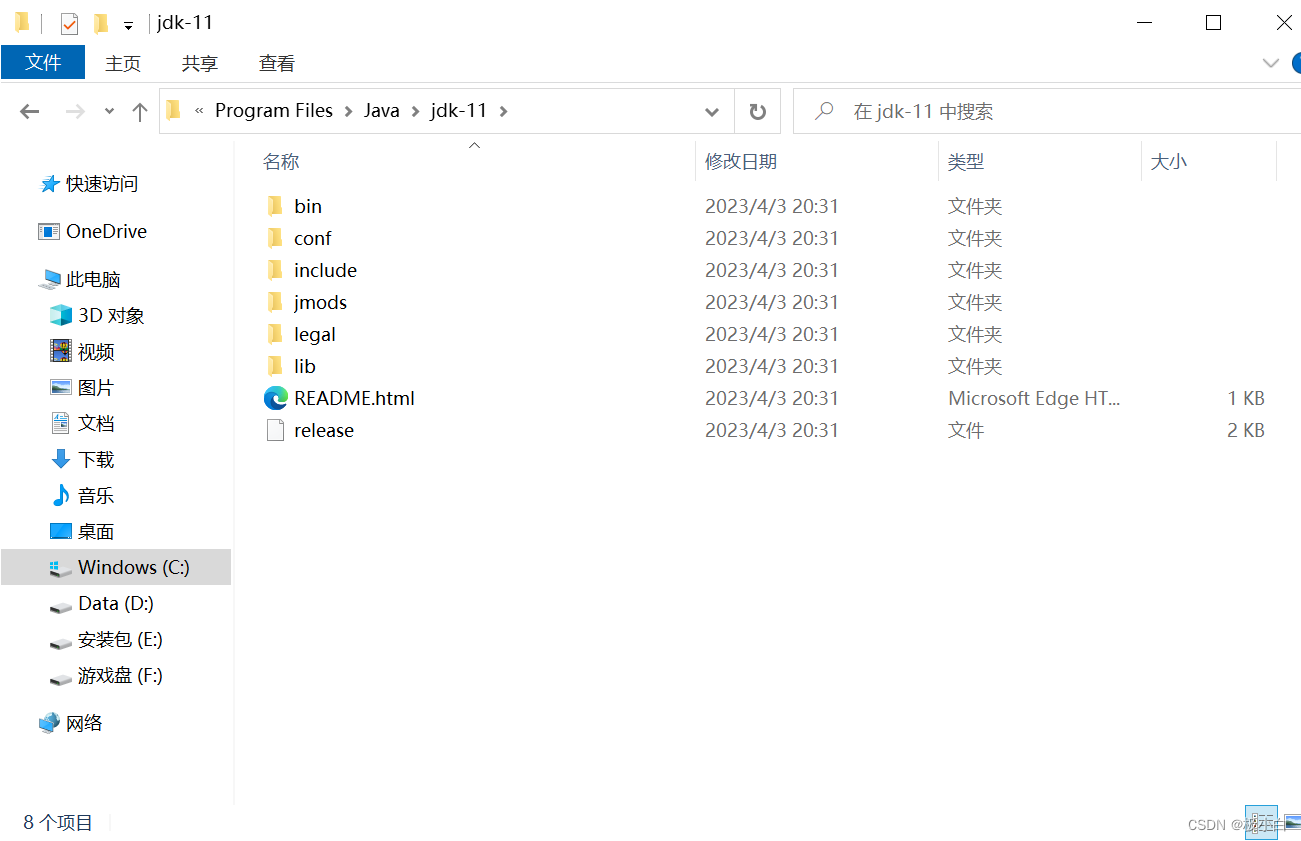Maximize the jdk-11 window

(x=1213, y=23)
